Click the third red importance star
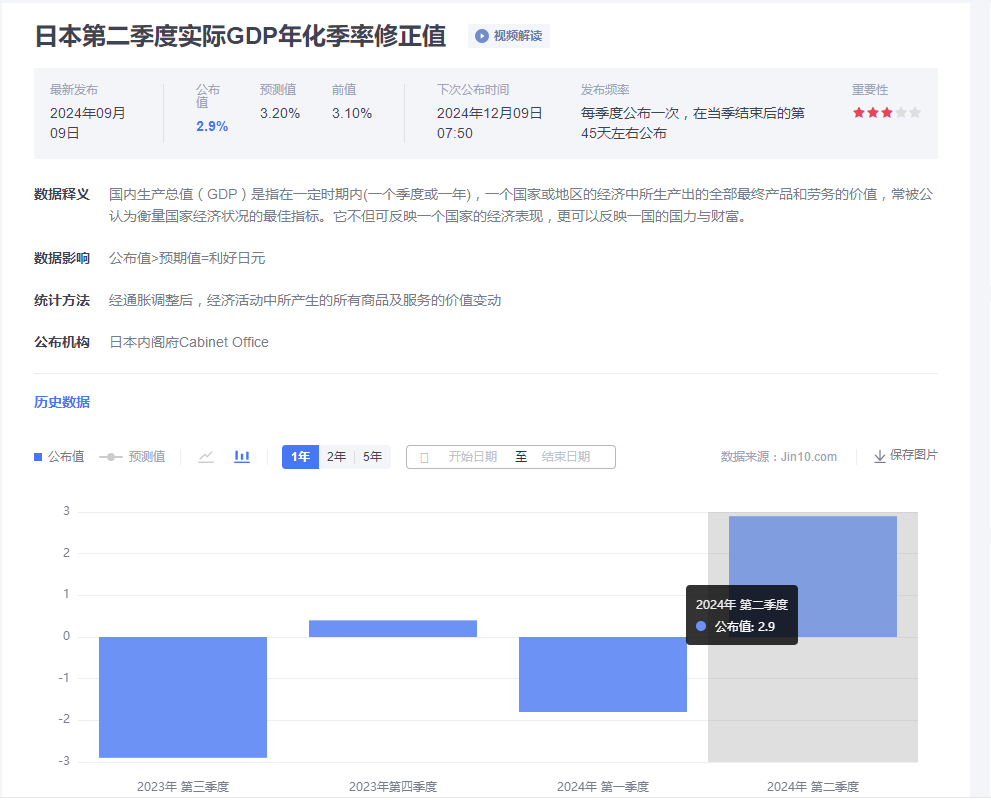This screenshot has height=805, width=991. pyautogui.click(x=887, y=113)
